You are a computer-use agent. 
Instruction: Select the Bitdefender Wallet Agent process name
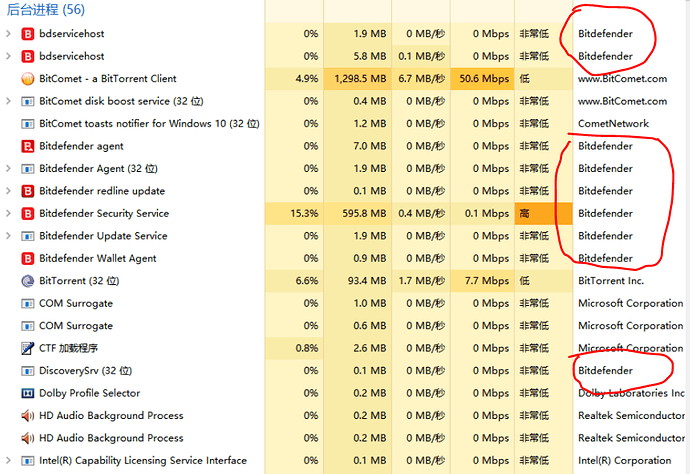tap(97, 258)
